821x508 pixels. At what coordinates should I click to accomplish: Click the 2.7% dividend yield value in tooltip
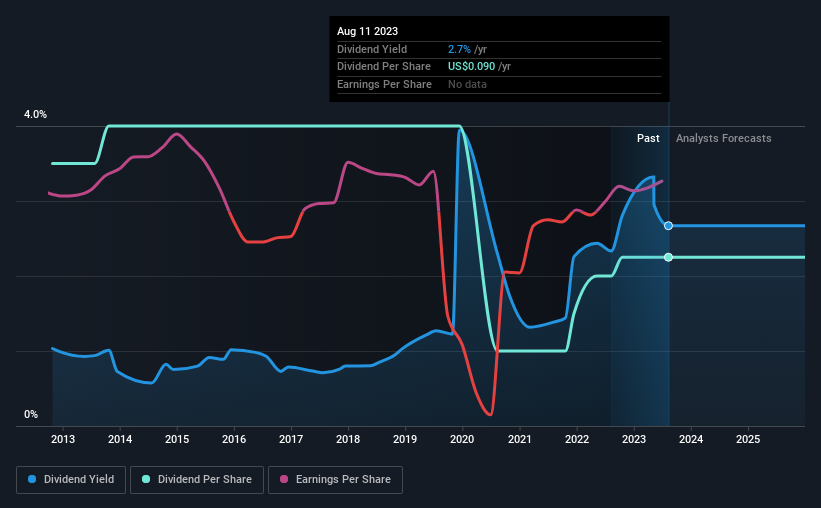[459, 49]
